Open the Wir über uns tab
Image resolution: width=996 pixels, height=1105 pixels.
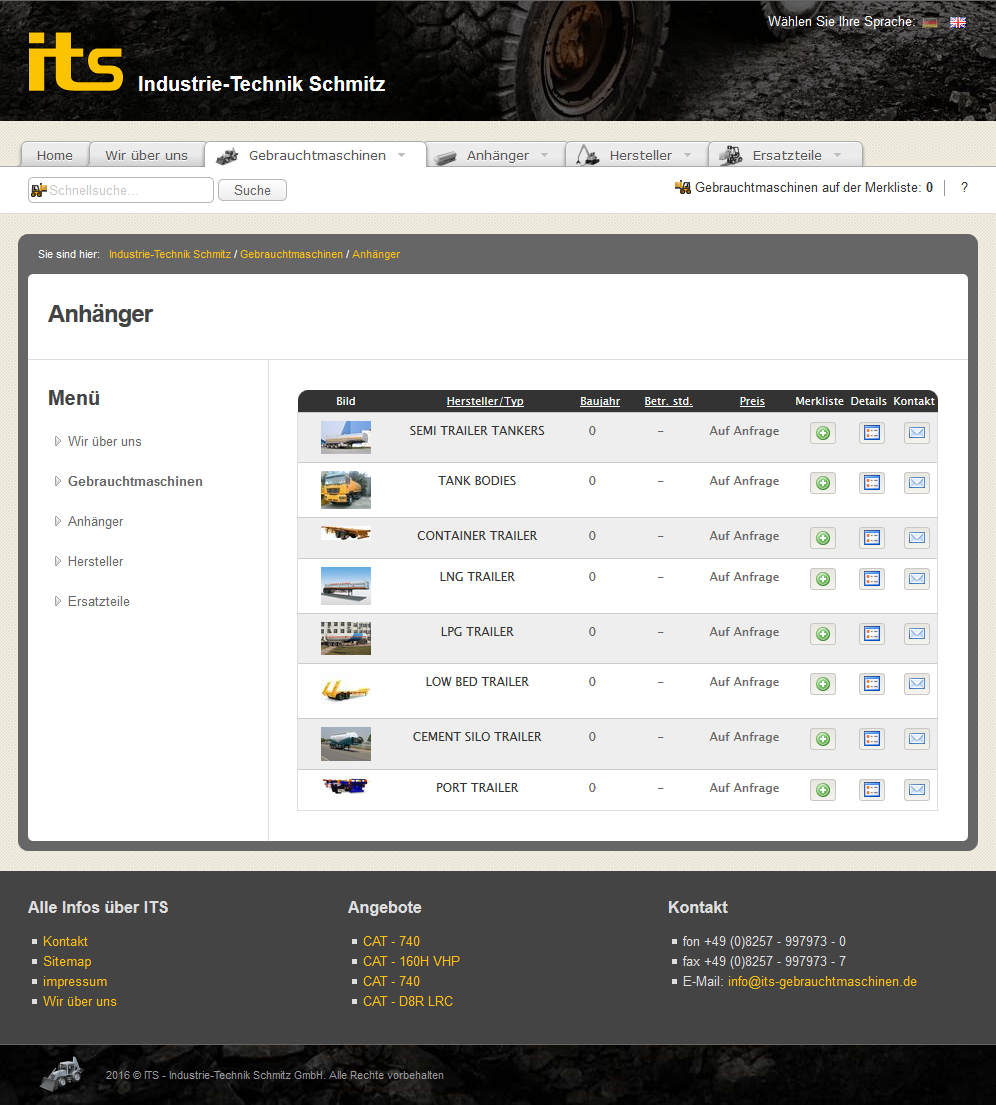[147, 155]
